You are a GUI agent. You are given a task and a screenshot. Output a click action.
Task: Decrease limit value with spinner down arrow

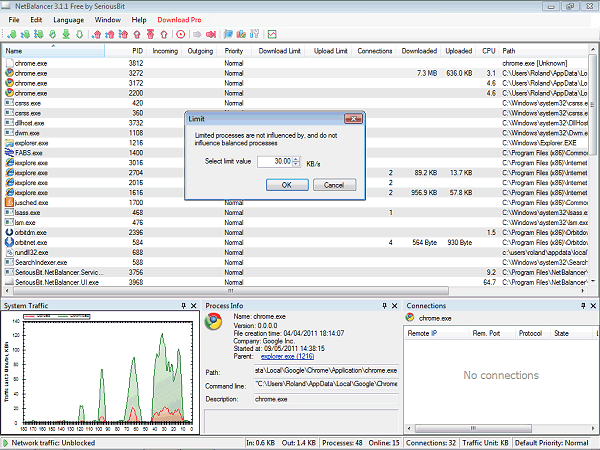[296, 164]
